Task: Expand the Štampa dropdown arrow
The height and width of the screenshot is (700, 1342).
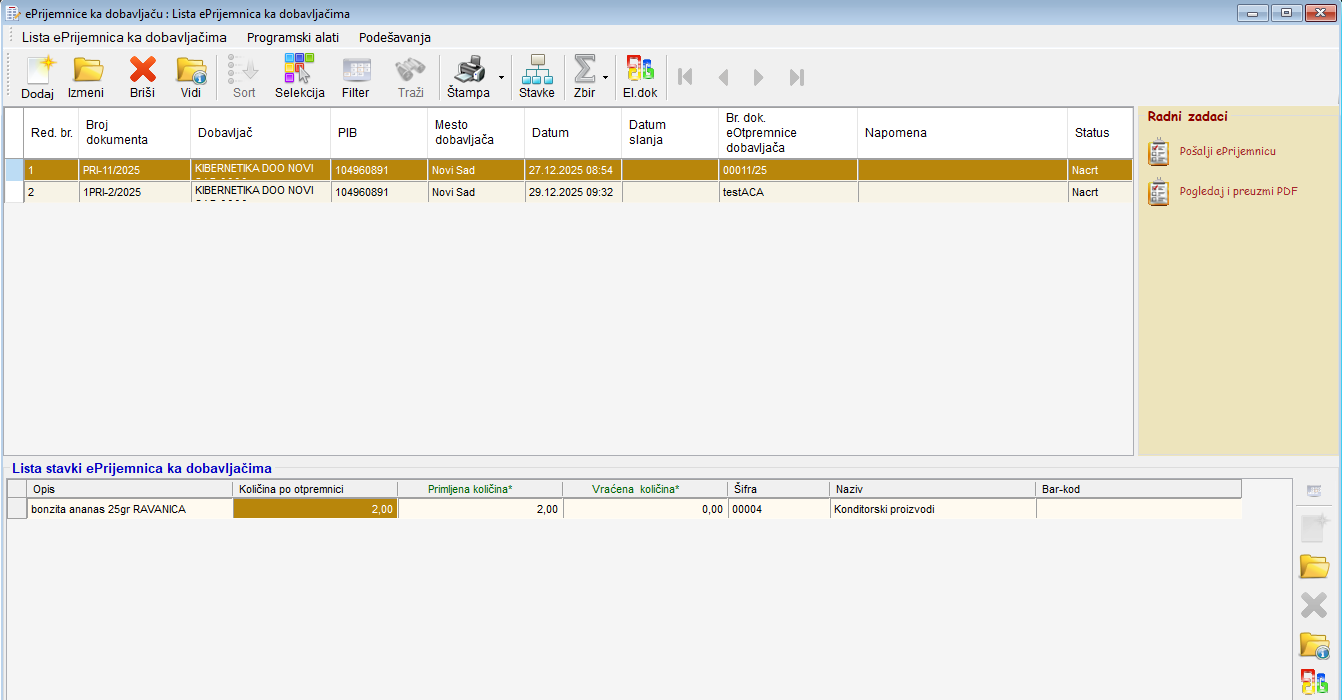Action: 501,77
